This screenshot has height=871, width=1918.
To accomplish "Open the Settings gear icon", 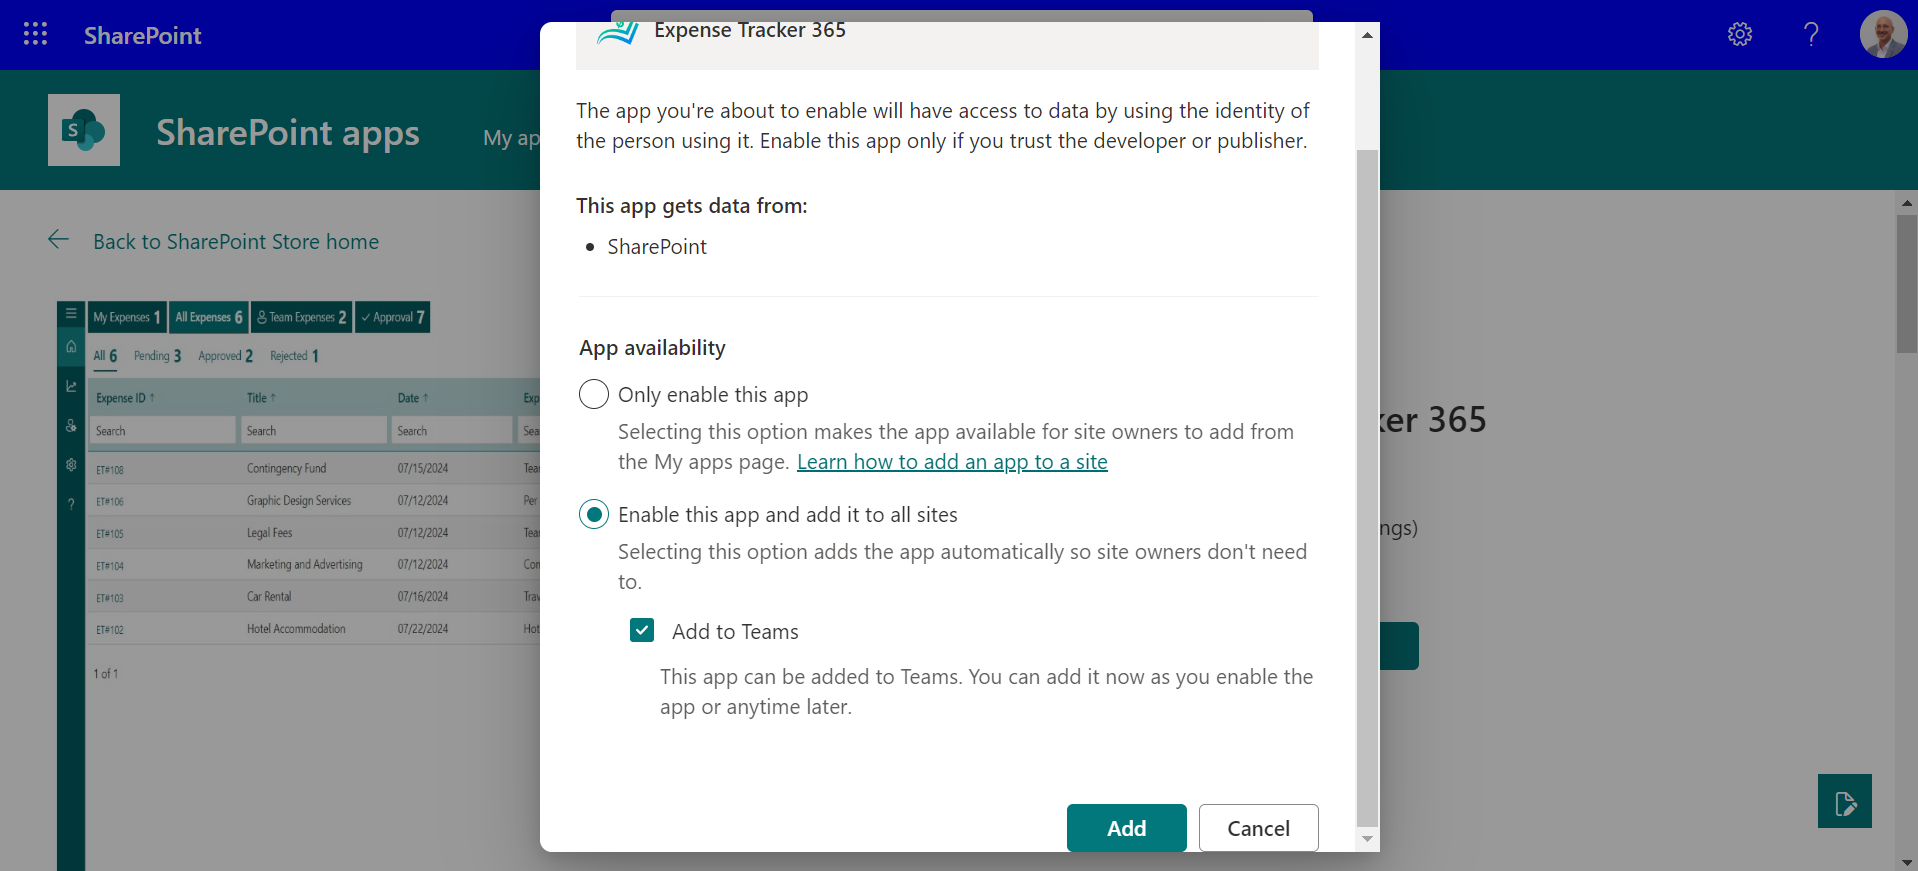I will [x=1740, y=34].
